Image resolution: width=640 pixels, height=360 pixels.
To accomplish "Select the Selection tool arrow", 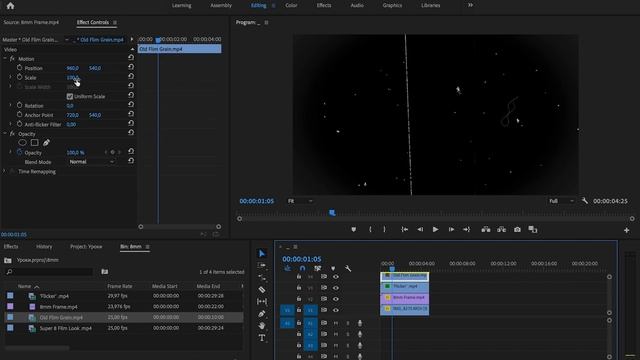I will point(262,253).
